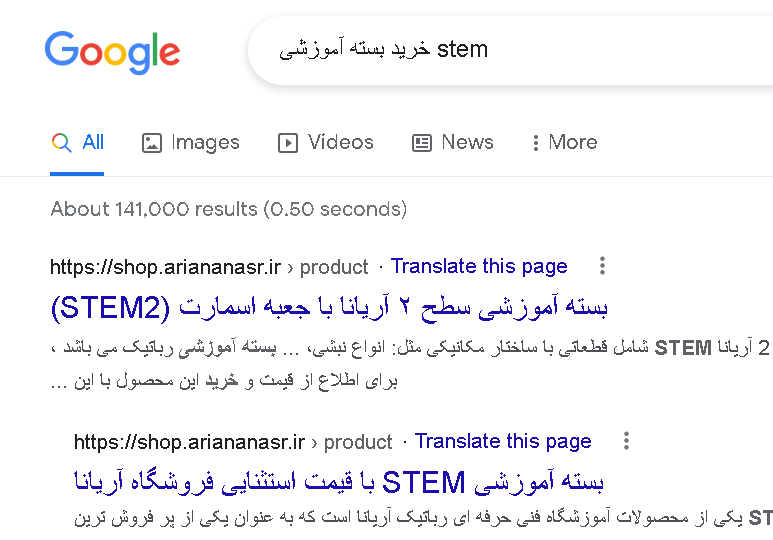Screen dimensions: 773x540
Task: Select the All results tab
Action: pos(93,142)
